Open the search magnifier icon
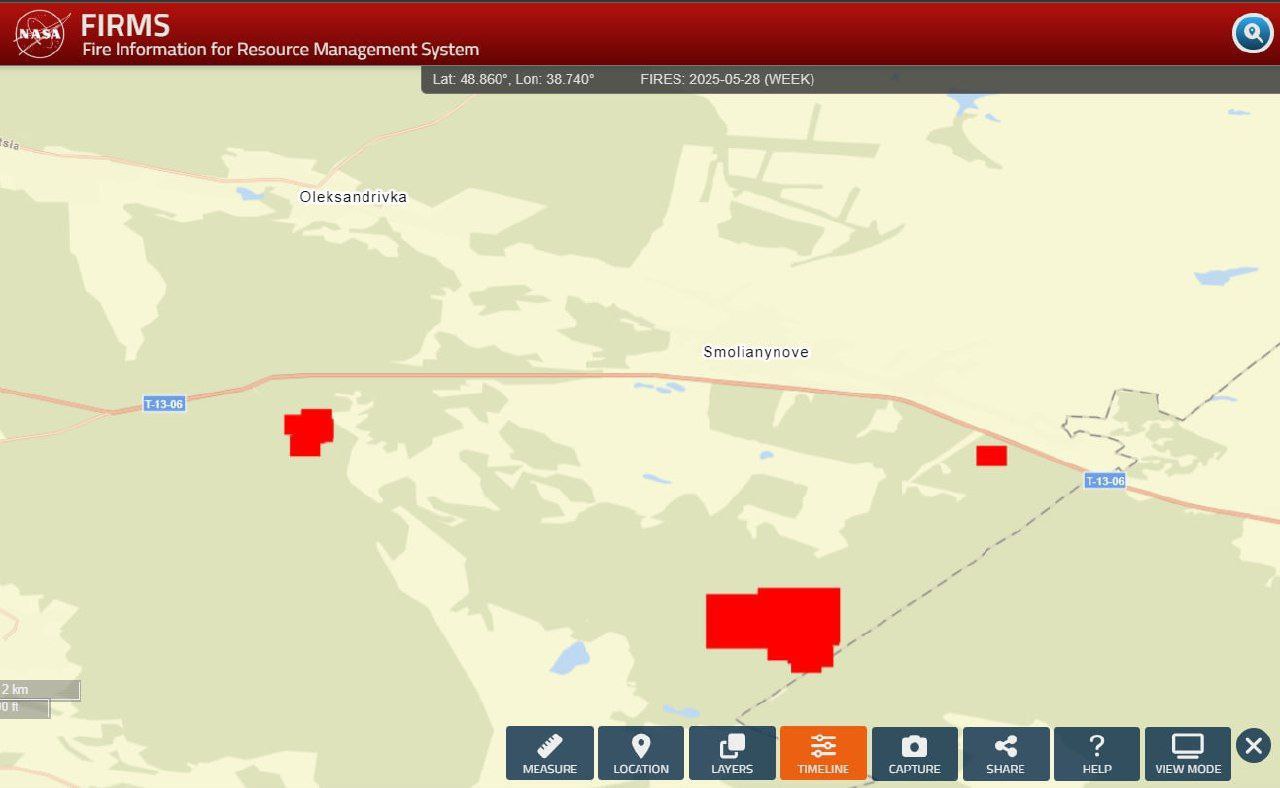Image resolution: width=1280 pixels, height=788 pixels. coord(1252,33)
